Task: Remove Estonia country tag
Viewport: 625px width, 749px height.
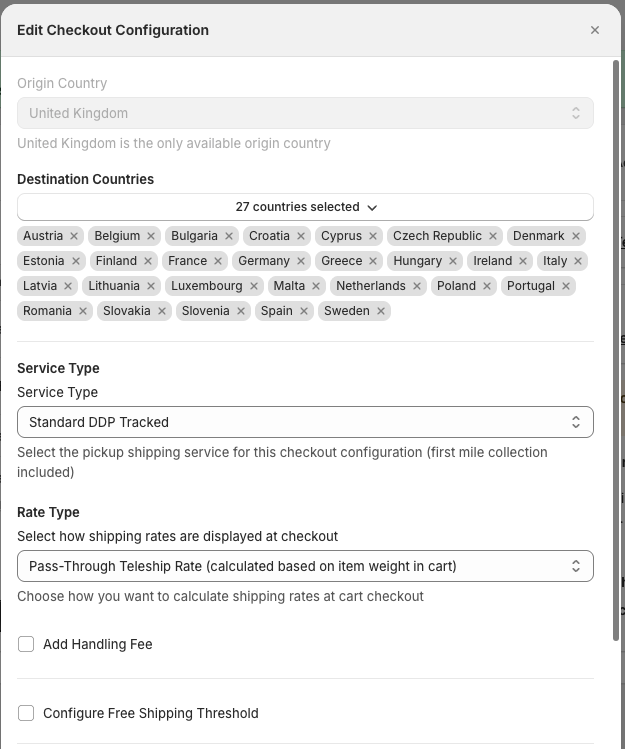Action: (76, 261)
